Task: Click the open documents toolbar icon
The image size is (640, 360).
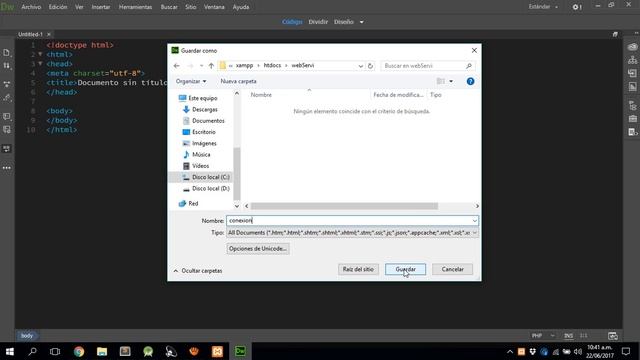Action: pyautogui.click(x=7, y=53)
